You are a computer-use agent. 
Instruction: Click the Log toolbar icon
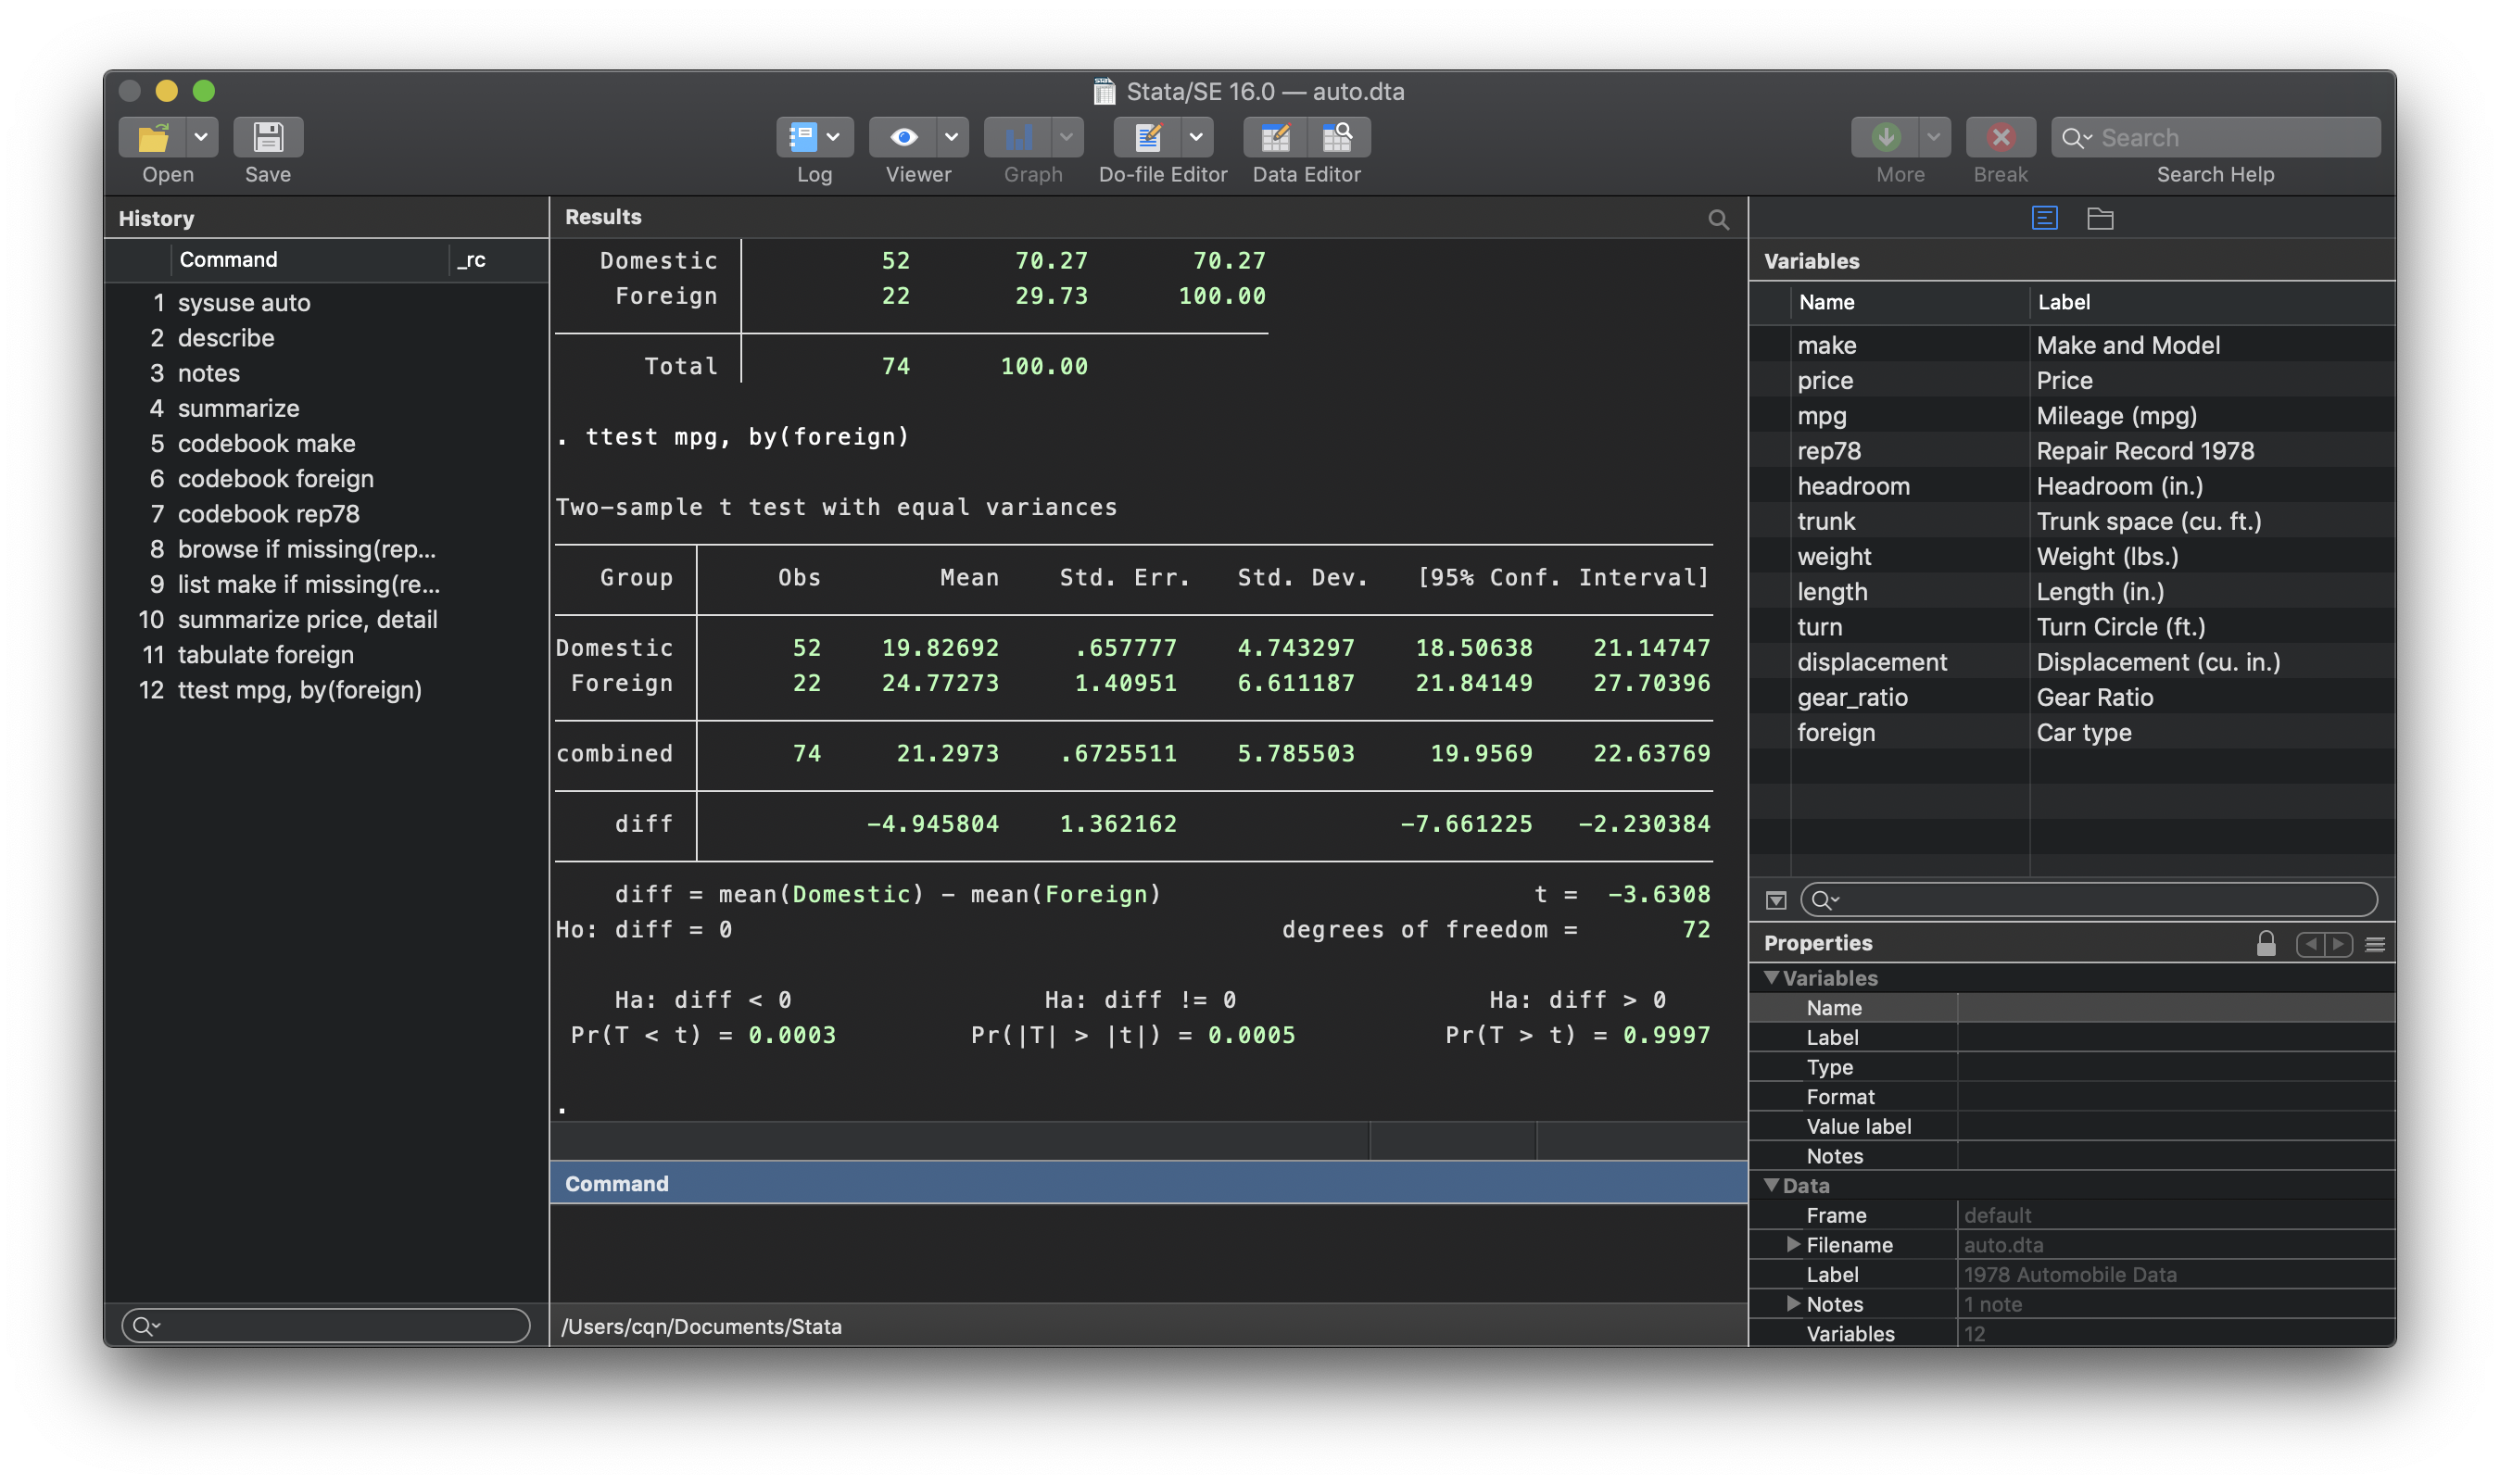[802, 137]
